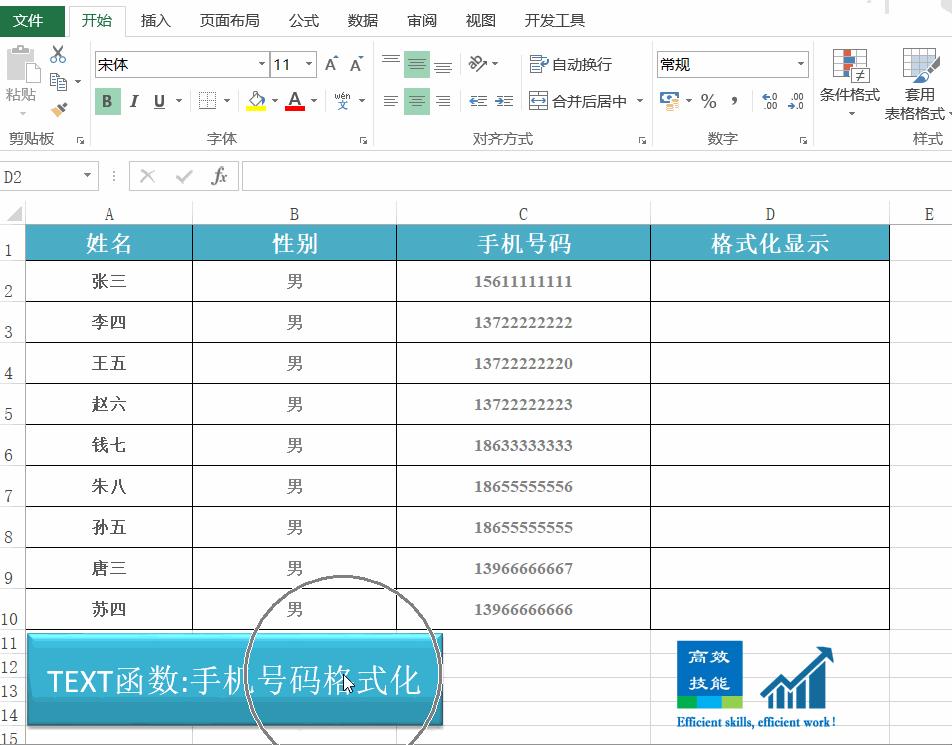Viewport: 952px width, 745px height.
Task: Expand the Merge and Center dropdown arrow
Action: [639, 100]
